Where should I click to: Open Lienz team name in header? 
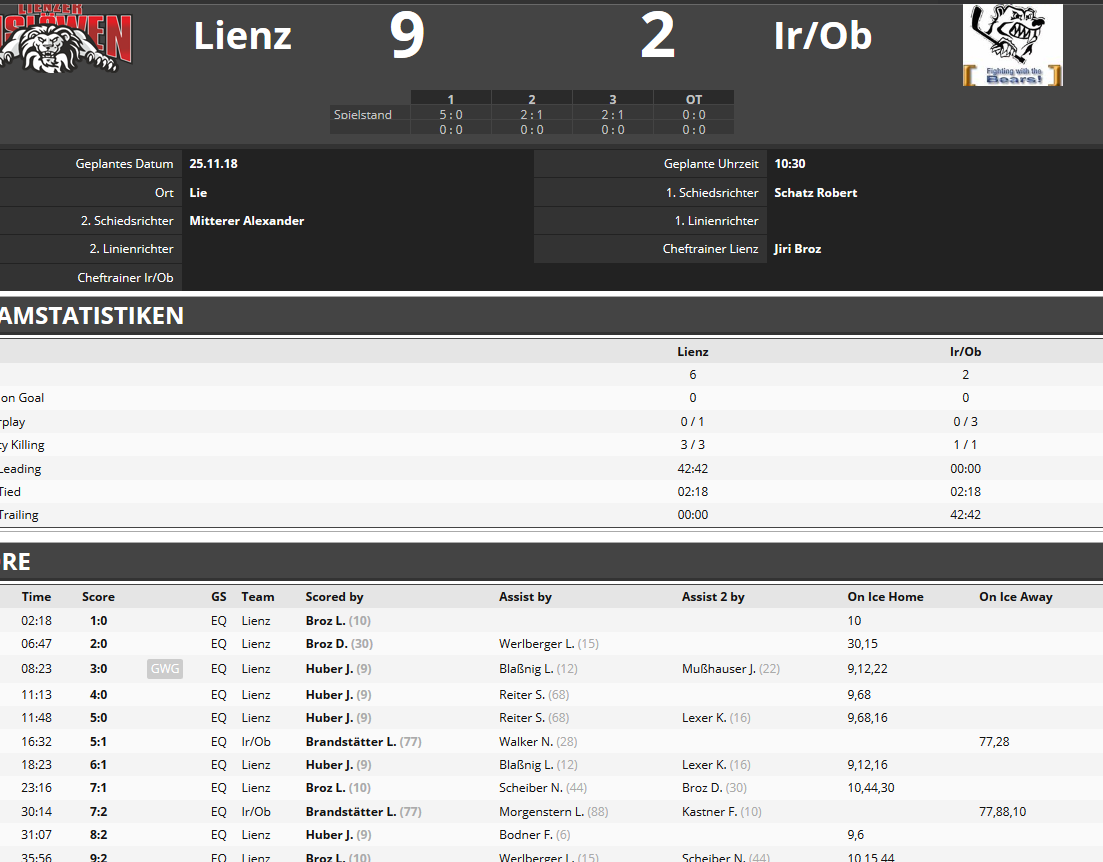click(242, 35)
